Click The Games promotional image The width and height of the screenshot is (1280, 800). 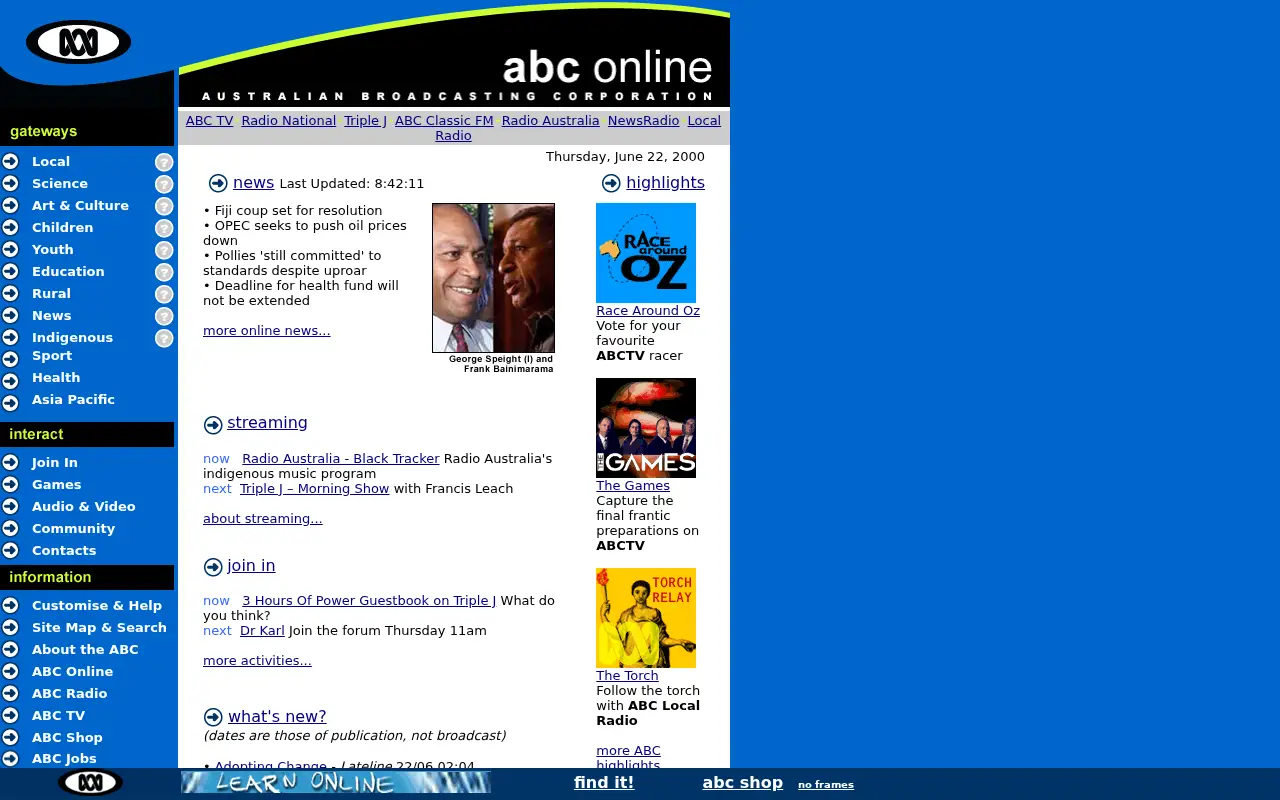pyautogui.click(x=646, y=428)
